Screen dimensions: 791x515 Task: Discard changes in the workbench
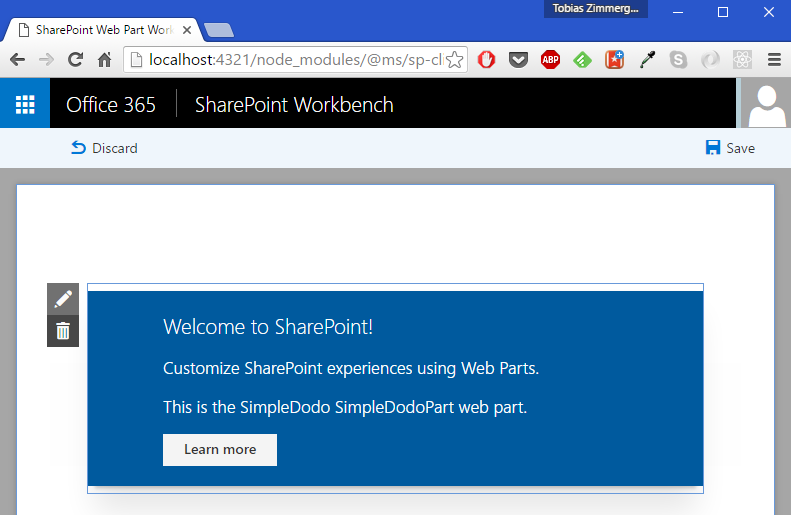click(x=104, y=148)
